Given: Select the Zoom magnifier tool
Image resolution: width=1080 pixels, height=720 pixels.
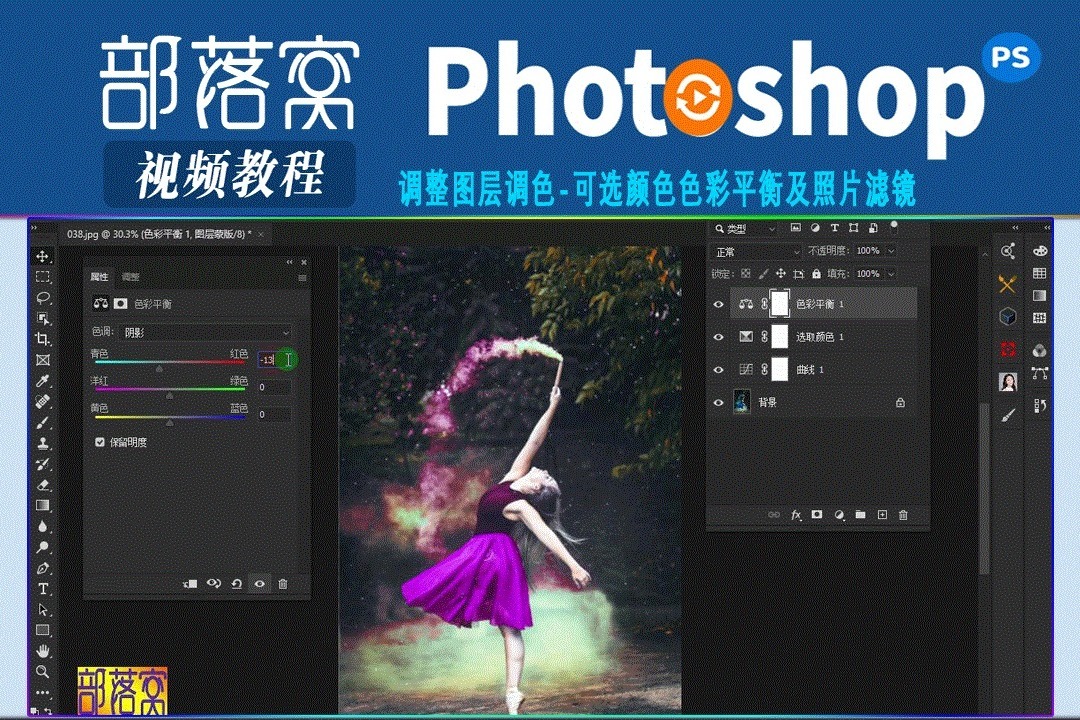Looking at the screenshot, I should point(43,671).
